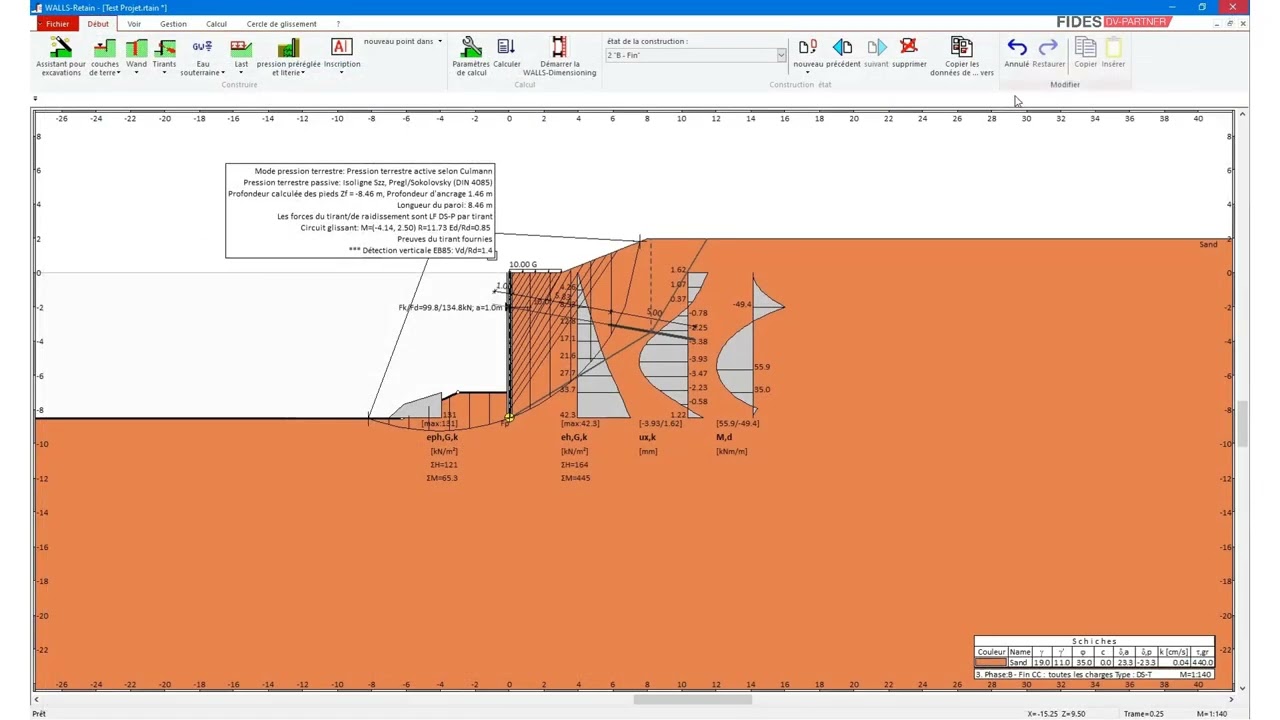Screen dimensions: 1280x720
Task: Click the 3. Phase:B - Fin CC legend line
Action: click(1094, 675)
